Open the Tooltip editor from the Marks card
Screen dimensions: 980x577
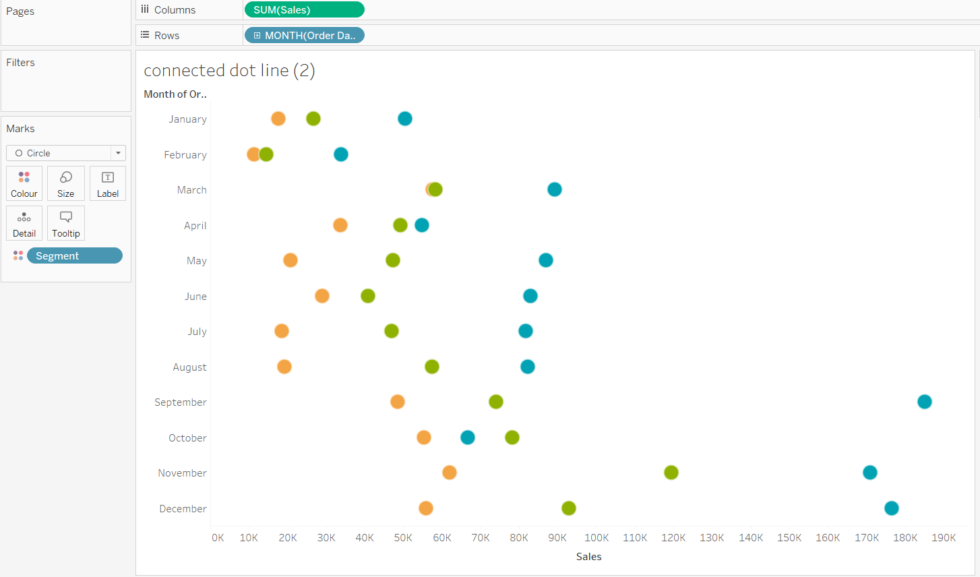65,222
